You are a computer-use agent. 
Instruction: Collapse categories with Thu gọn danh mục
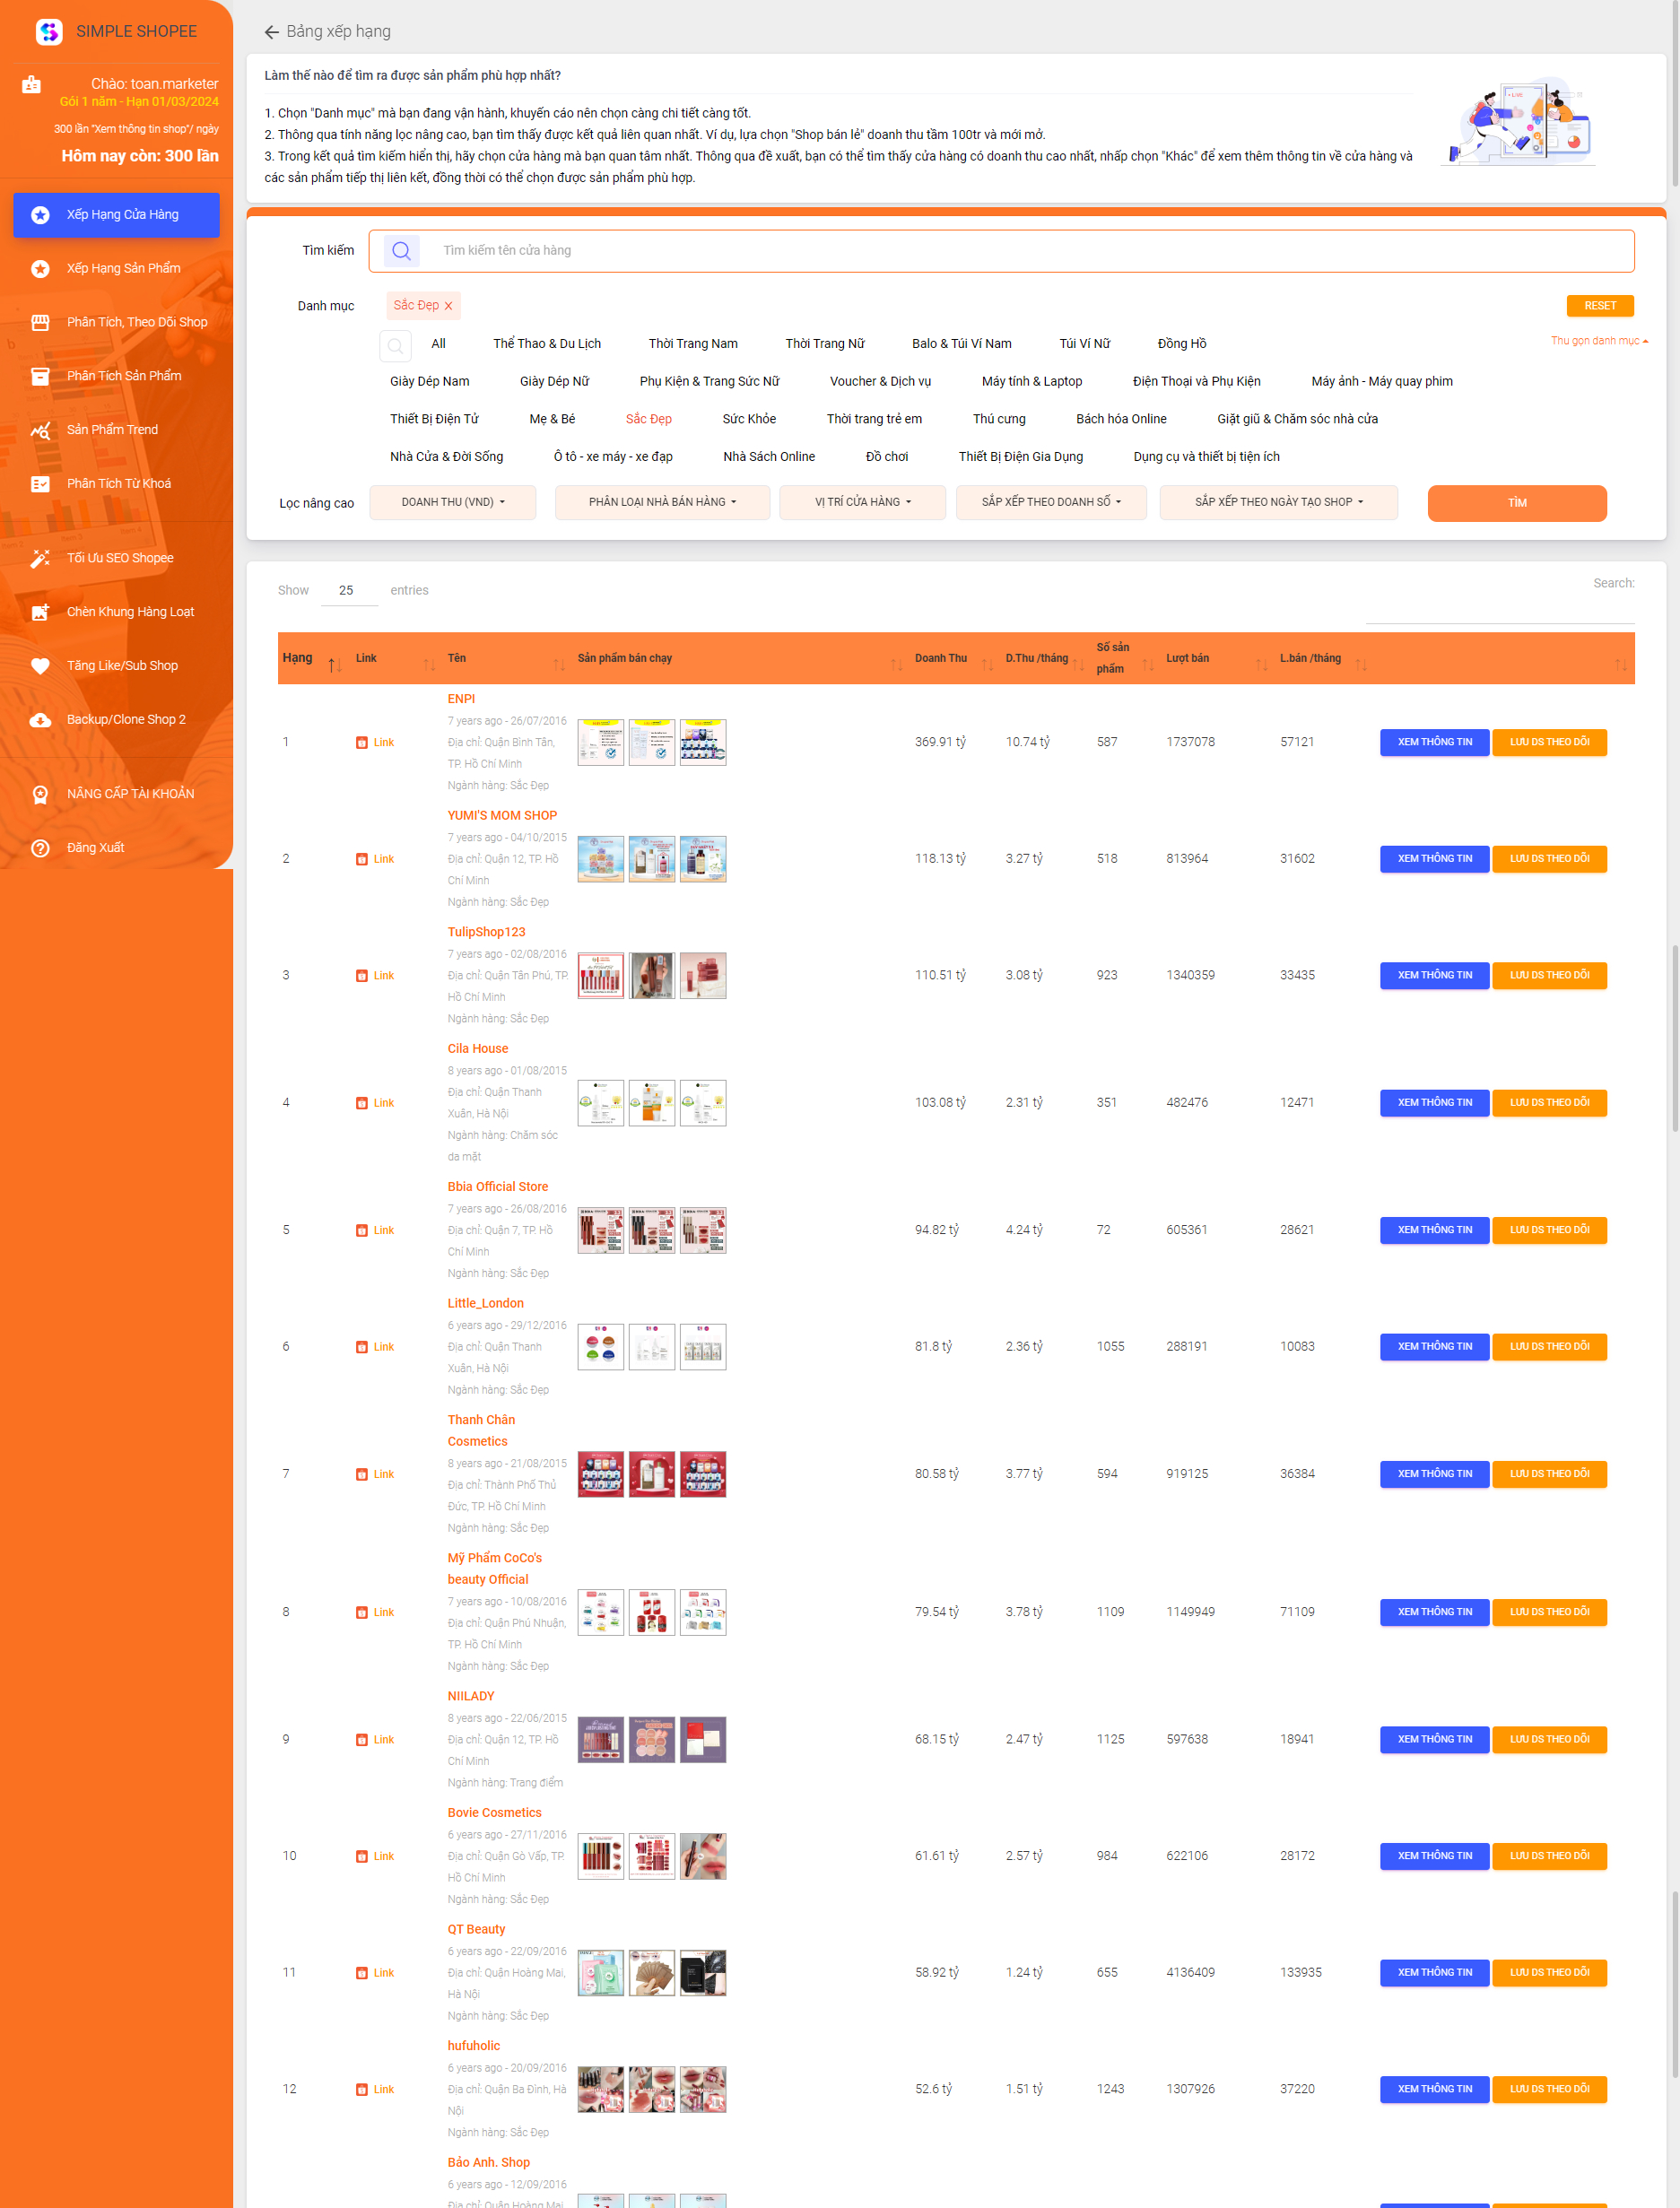(x=1598, y=341)
